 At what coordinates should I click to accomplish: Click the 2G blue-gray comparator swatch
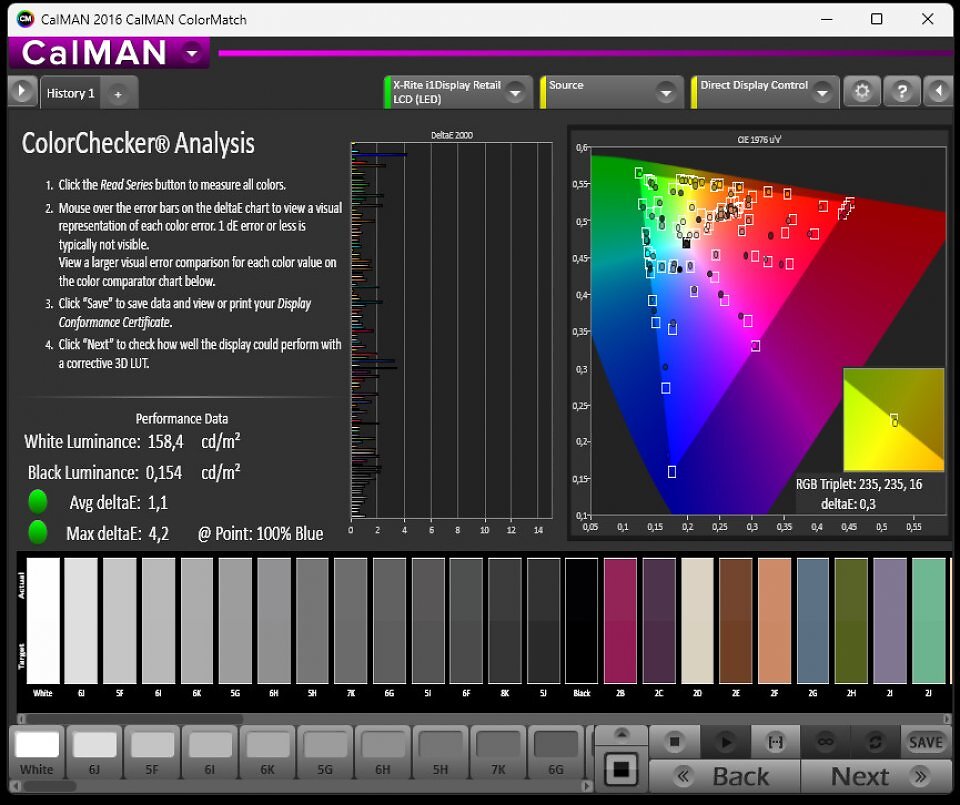click(x=813, y=620)
